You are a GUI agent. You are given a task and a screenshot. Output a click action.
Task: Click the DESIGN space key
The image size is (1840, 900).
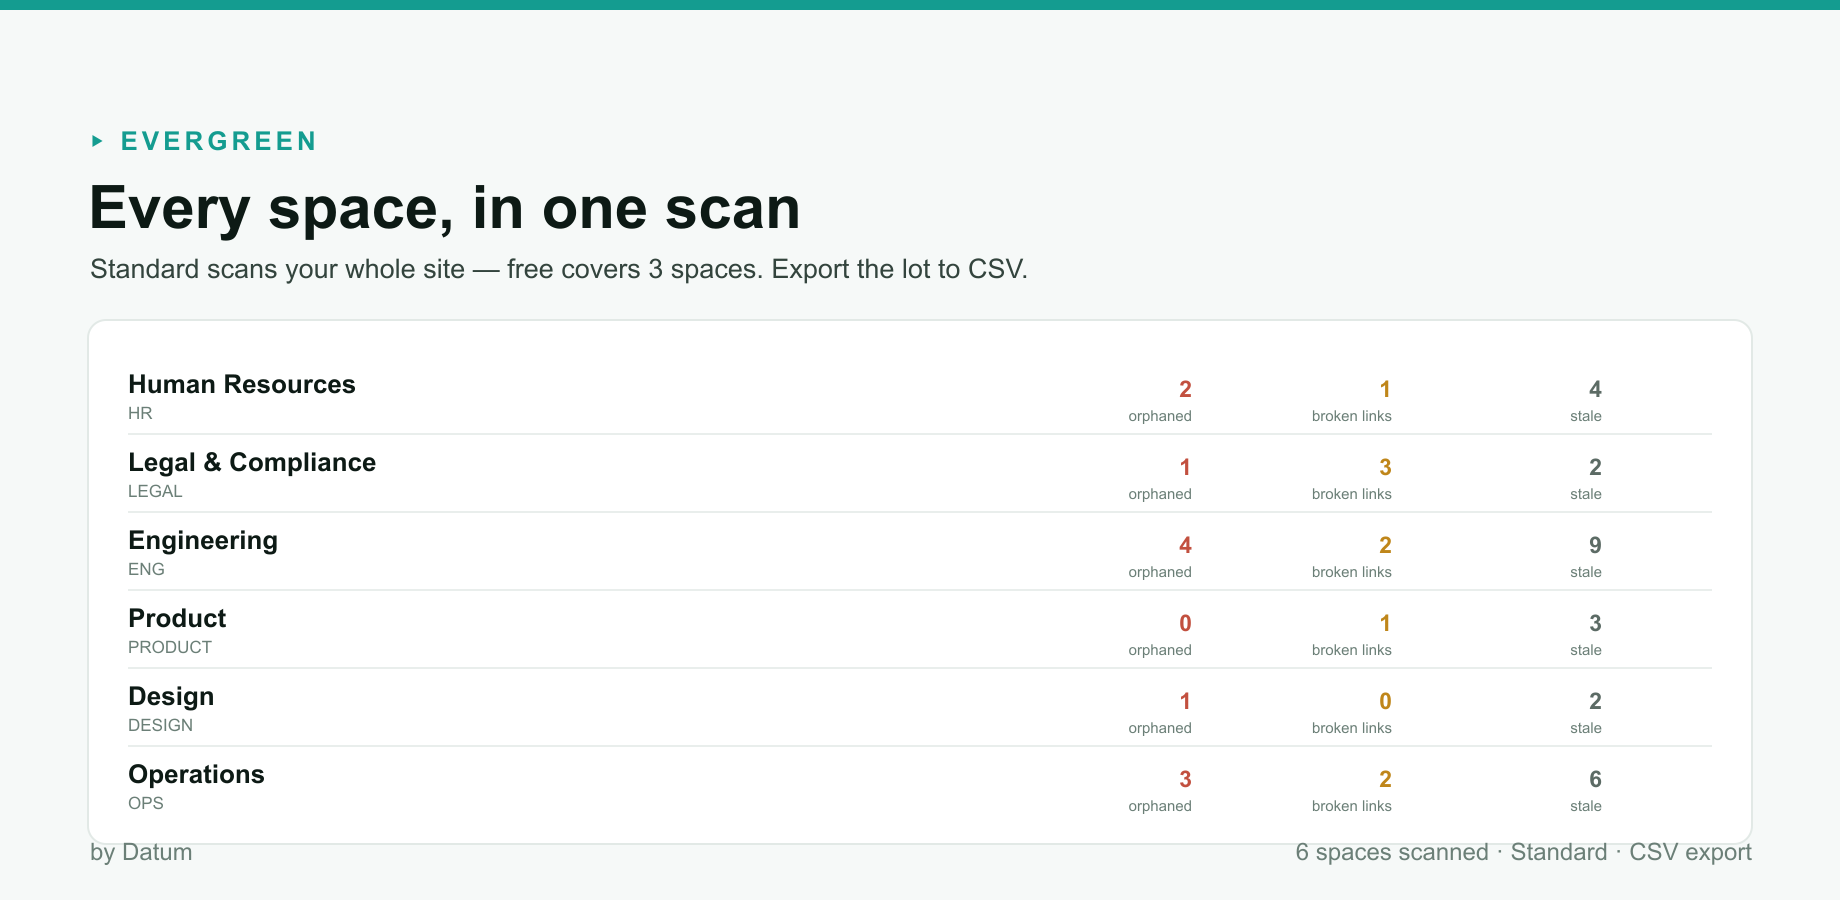[x=160, y=725]
